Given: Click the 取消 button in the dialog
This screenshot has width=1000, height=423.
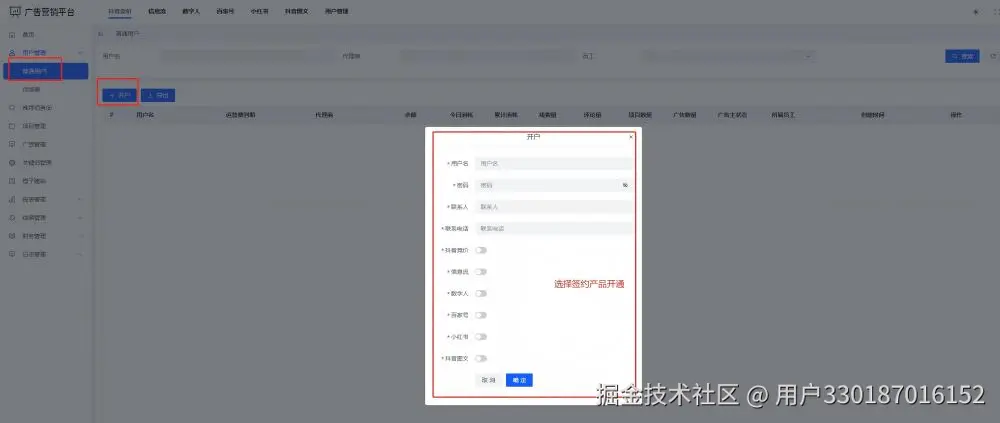Looking at the screenshot, I should pos(489,380).
